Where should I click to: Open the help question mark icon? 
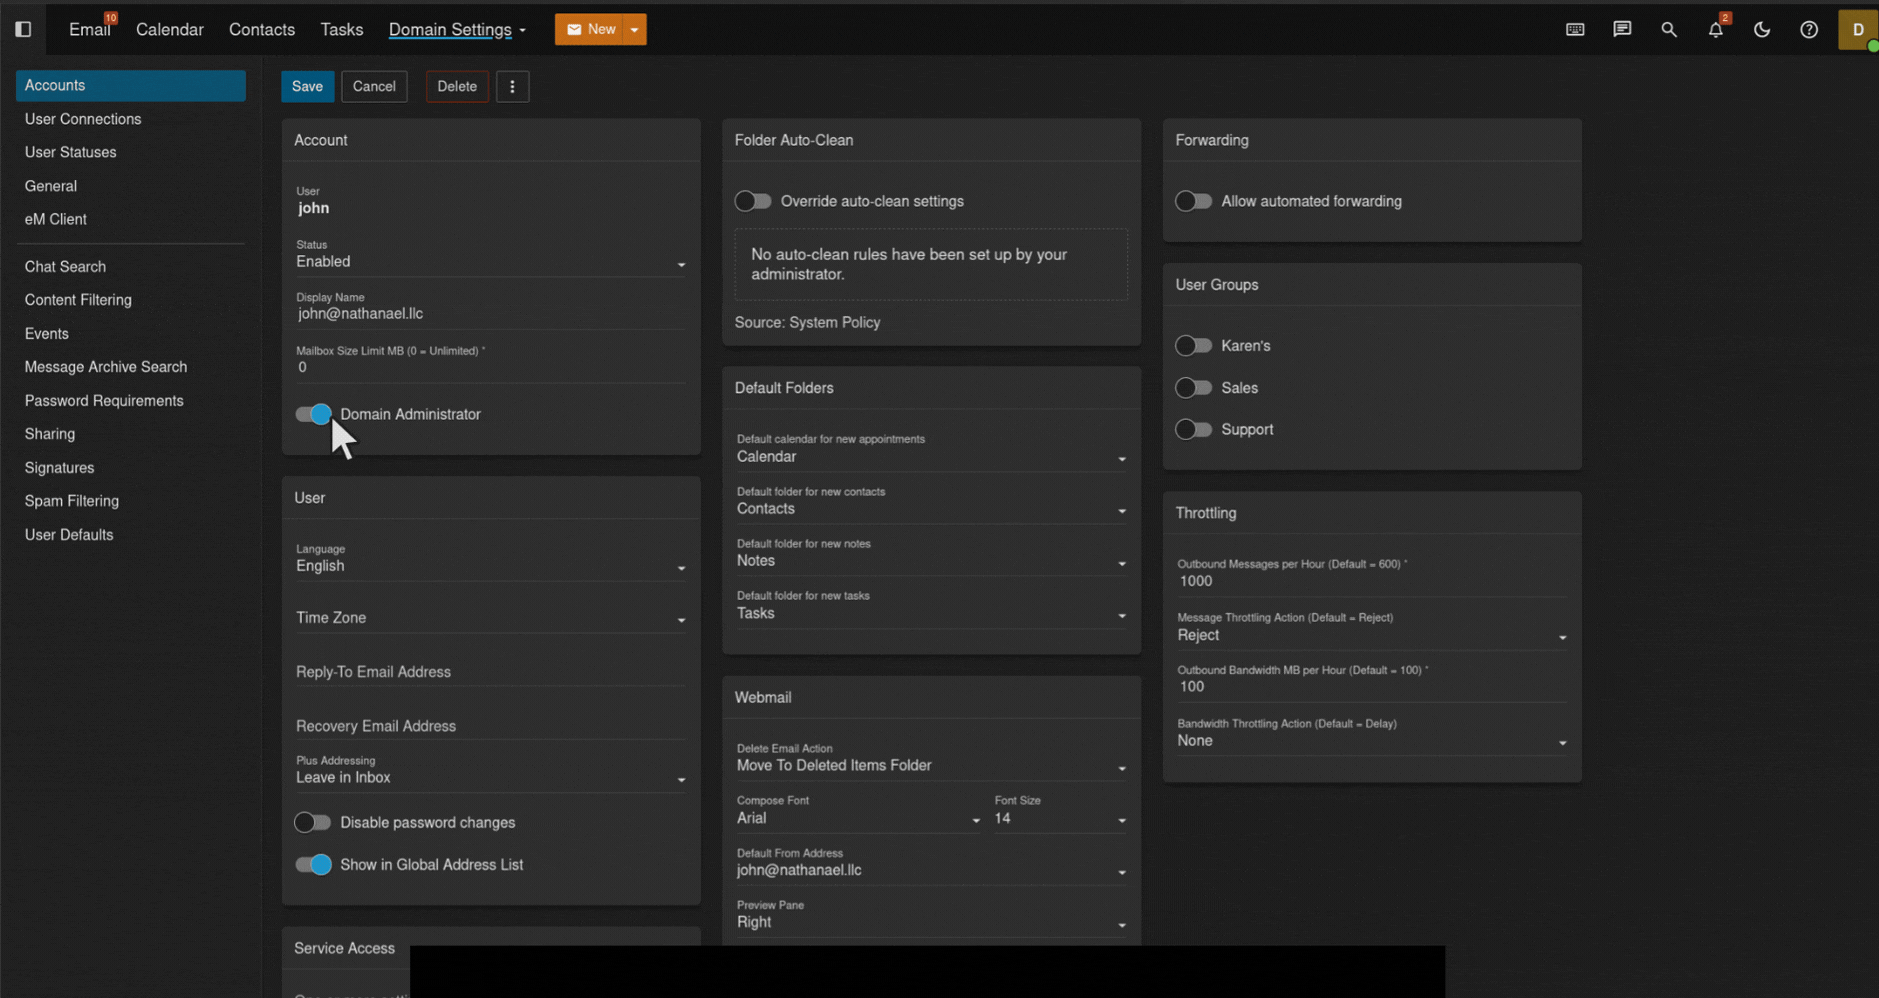tap(1808, 30)
